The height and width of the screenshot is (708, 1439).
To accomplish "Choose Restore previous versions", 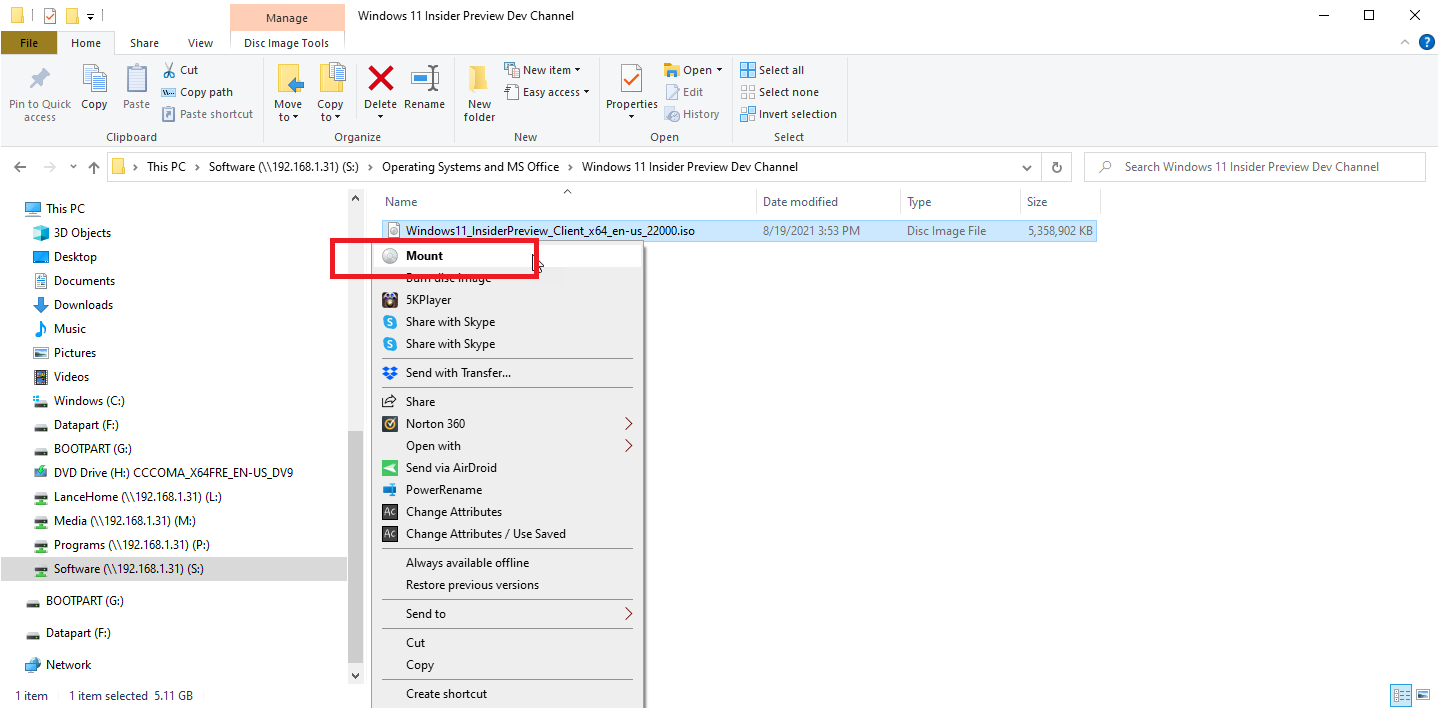I will (506, 585).
